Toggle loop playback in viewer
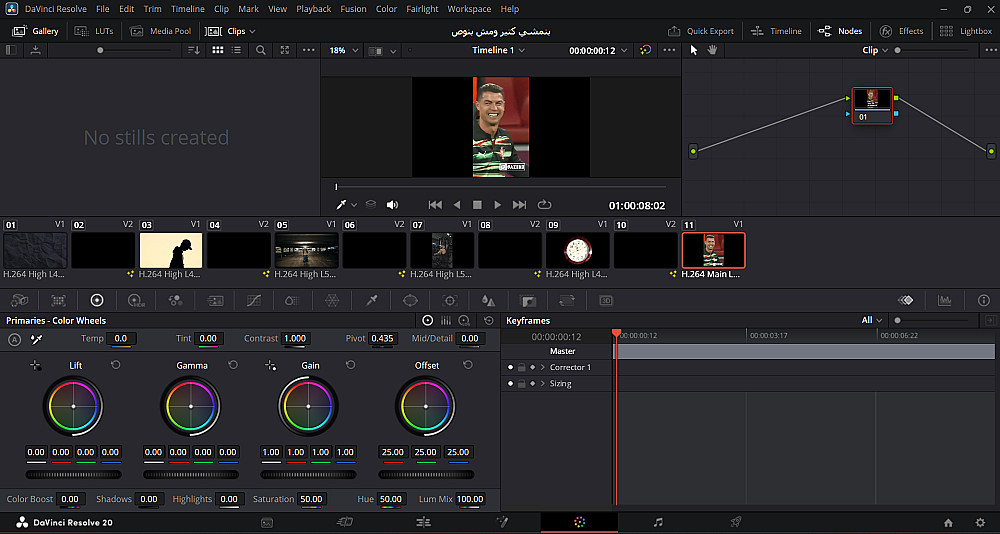 (x=544, y=205)
